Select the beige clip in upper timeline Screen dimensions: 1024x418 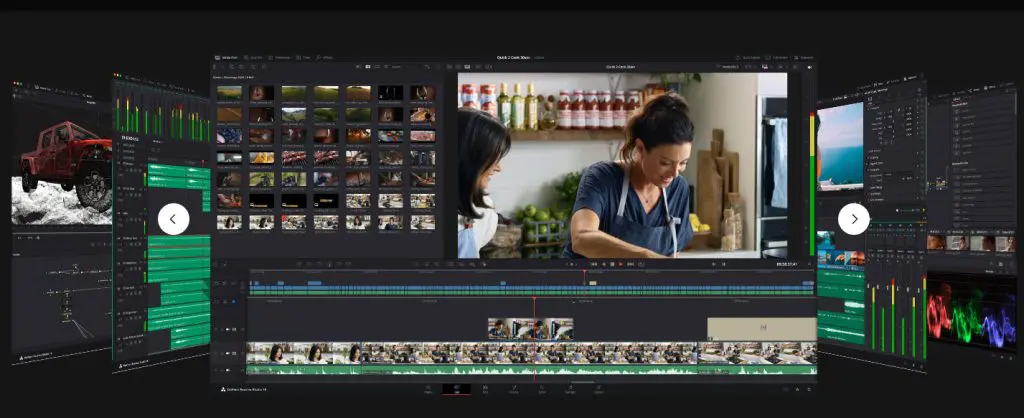593,283
